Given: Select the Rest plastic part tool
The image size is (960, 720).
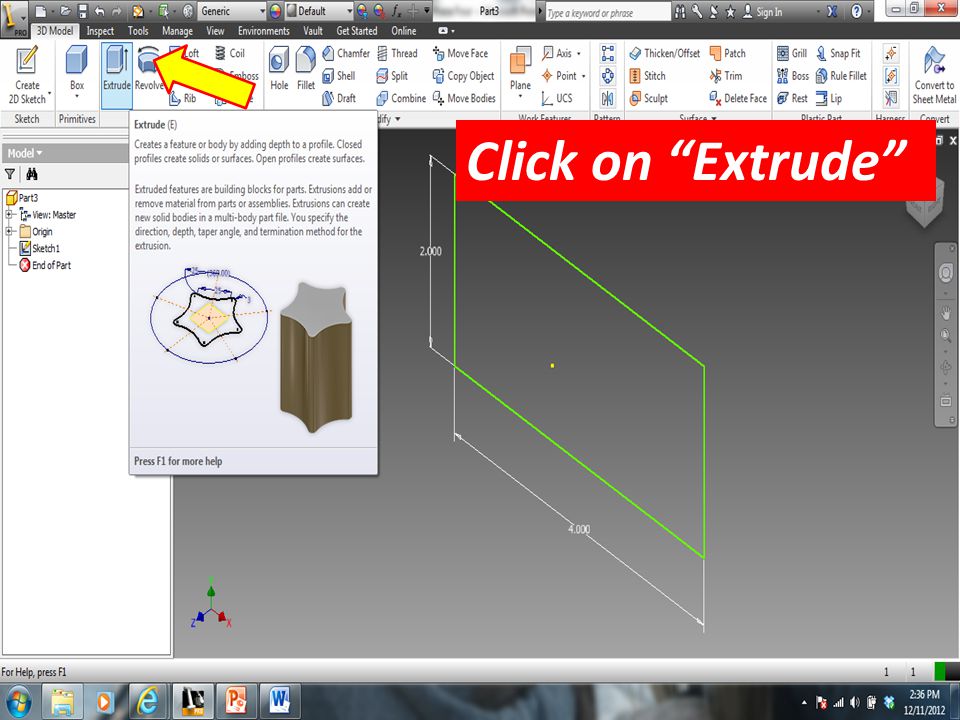Looking at the screenshot, I should [792, 98].
